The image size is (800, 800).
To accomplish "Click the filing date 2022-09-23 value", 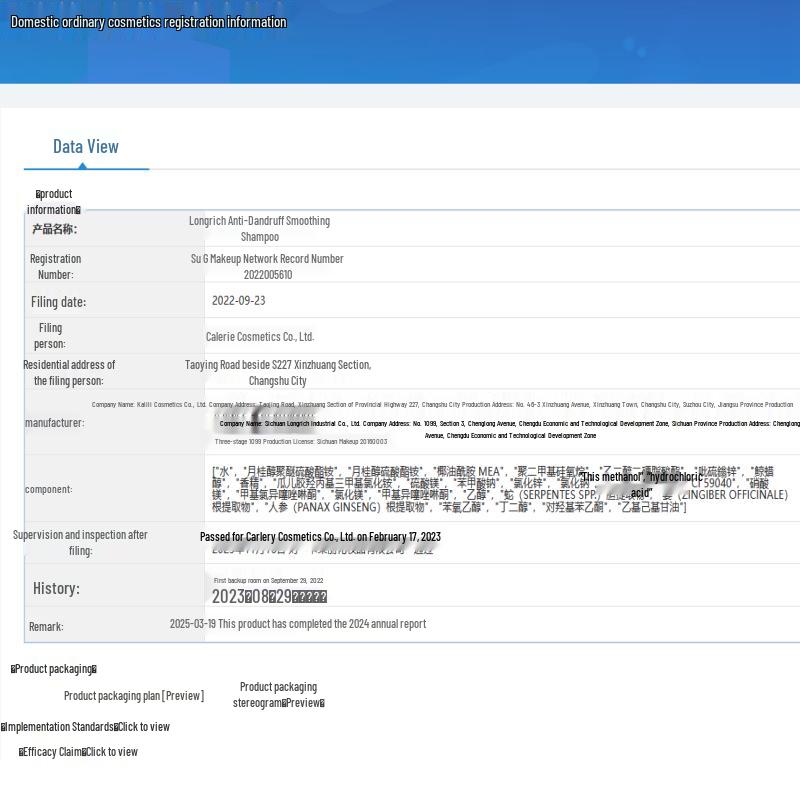I will tap(238, 301).
